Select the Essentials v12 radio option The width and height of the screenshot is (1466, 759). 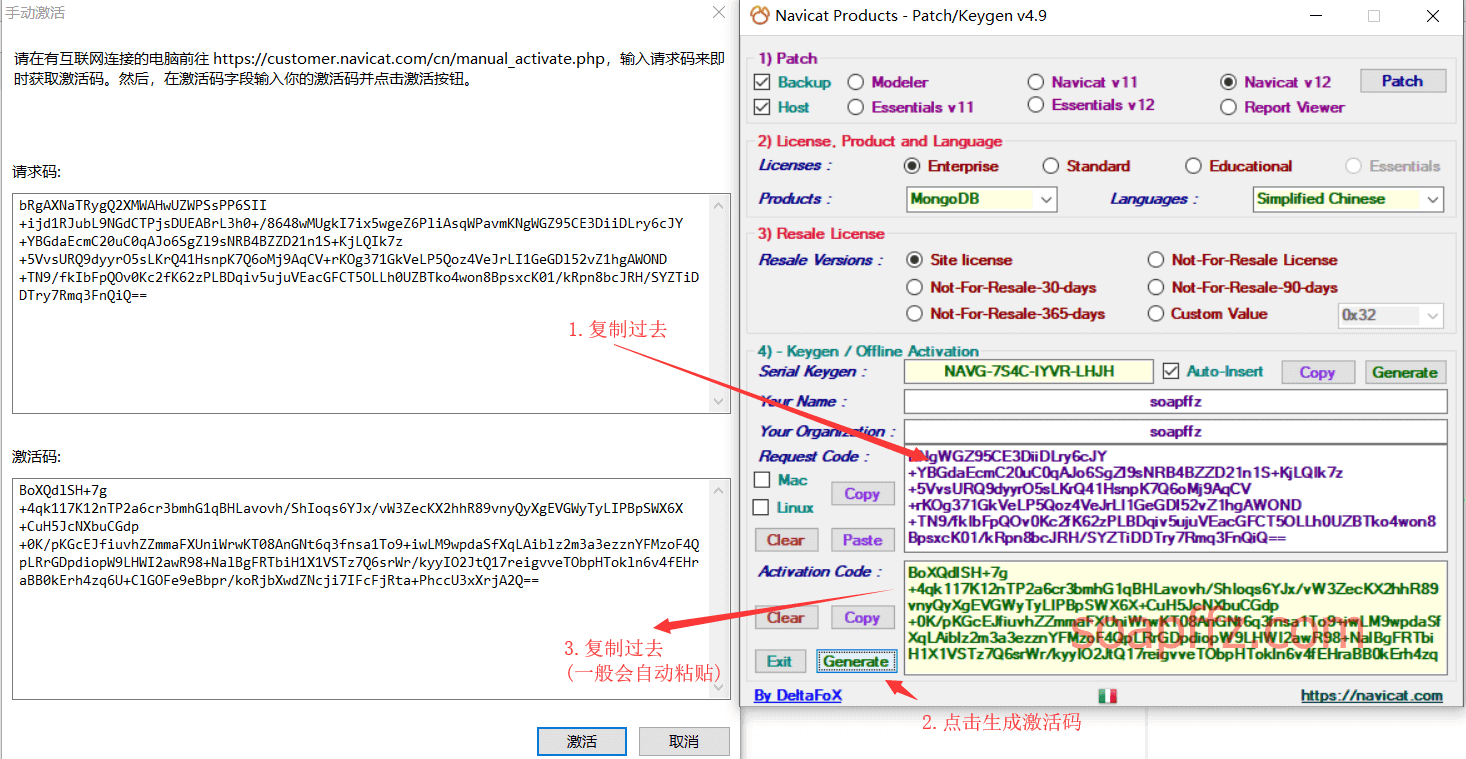[1036, 105]
